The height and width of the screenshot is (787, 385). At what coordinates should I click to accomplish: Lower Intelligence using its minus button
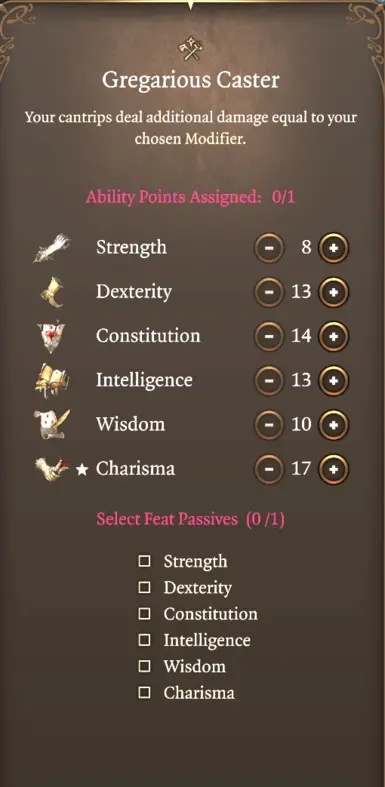point(270,381)
